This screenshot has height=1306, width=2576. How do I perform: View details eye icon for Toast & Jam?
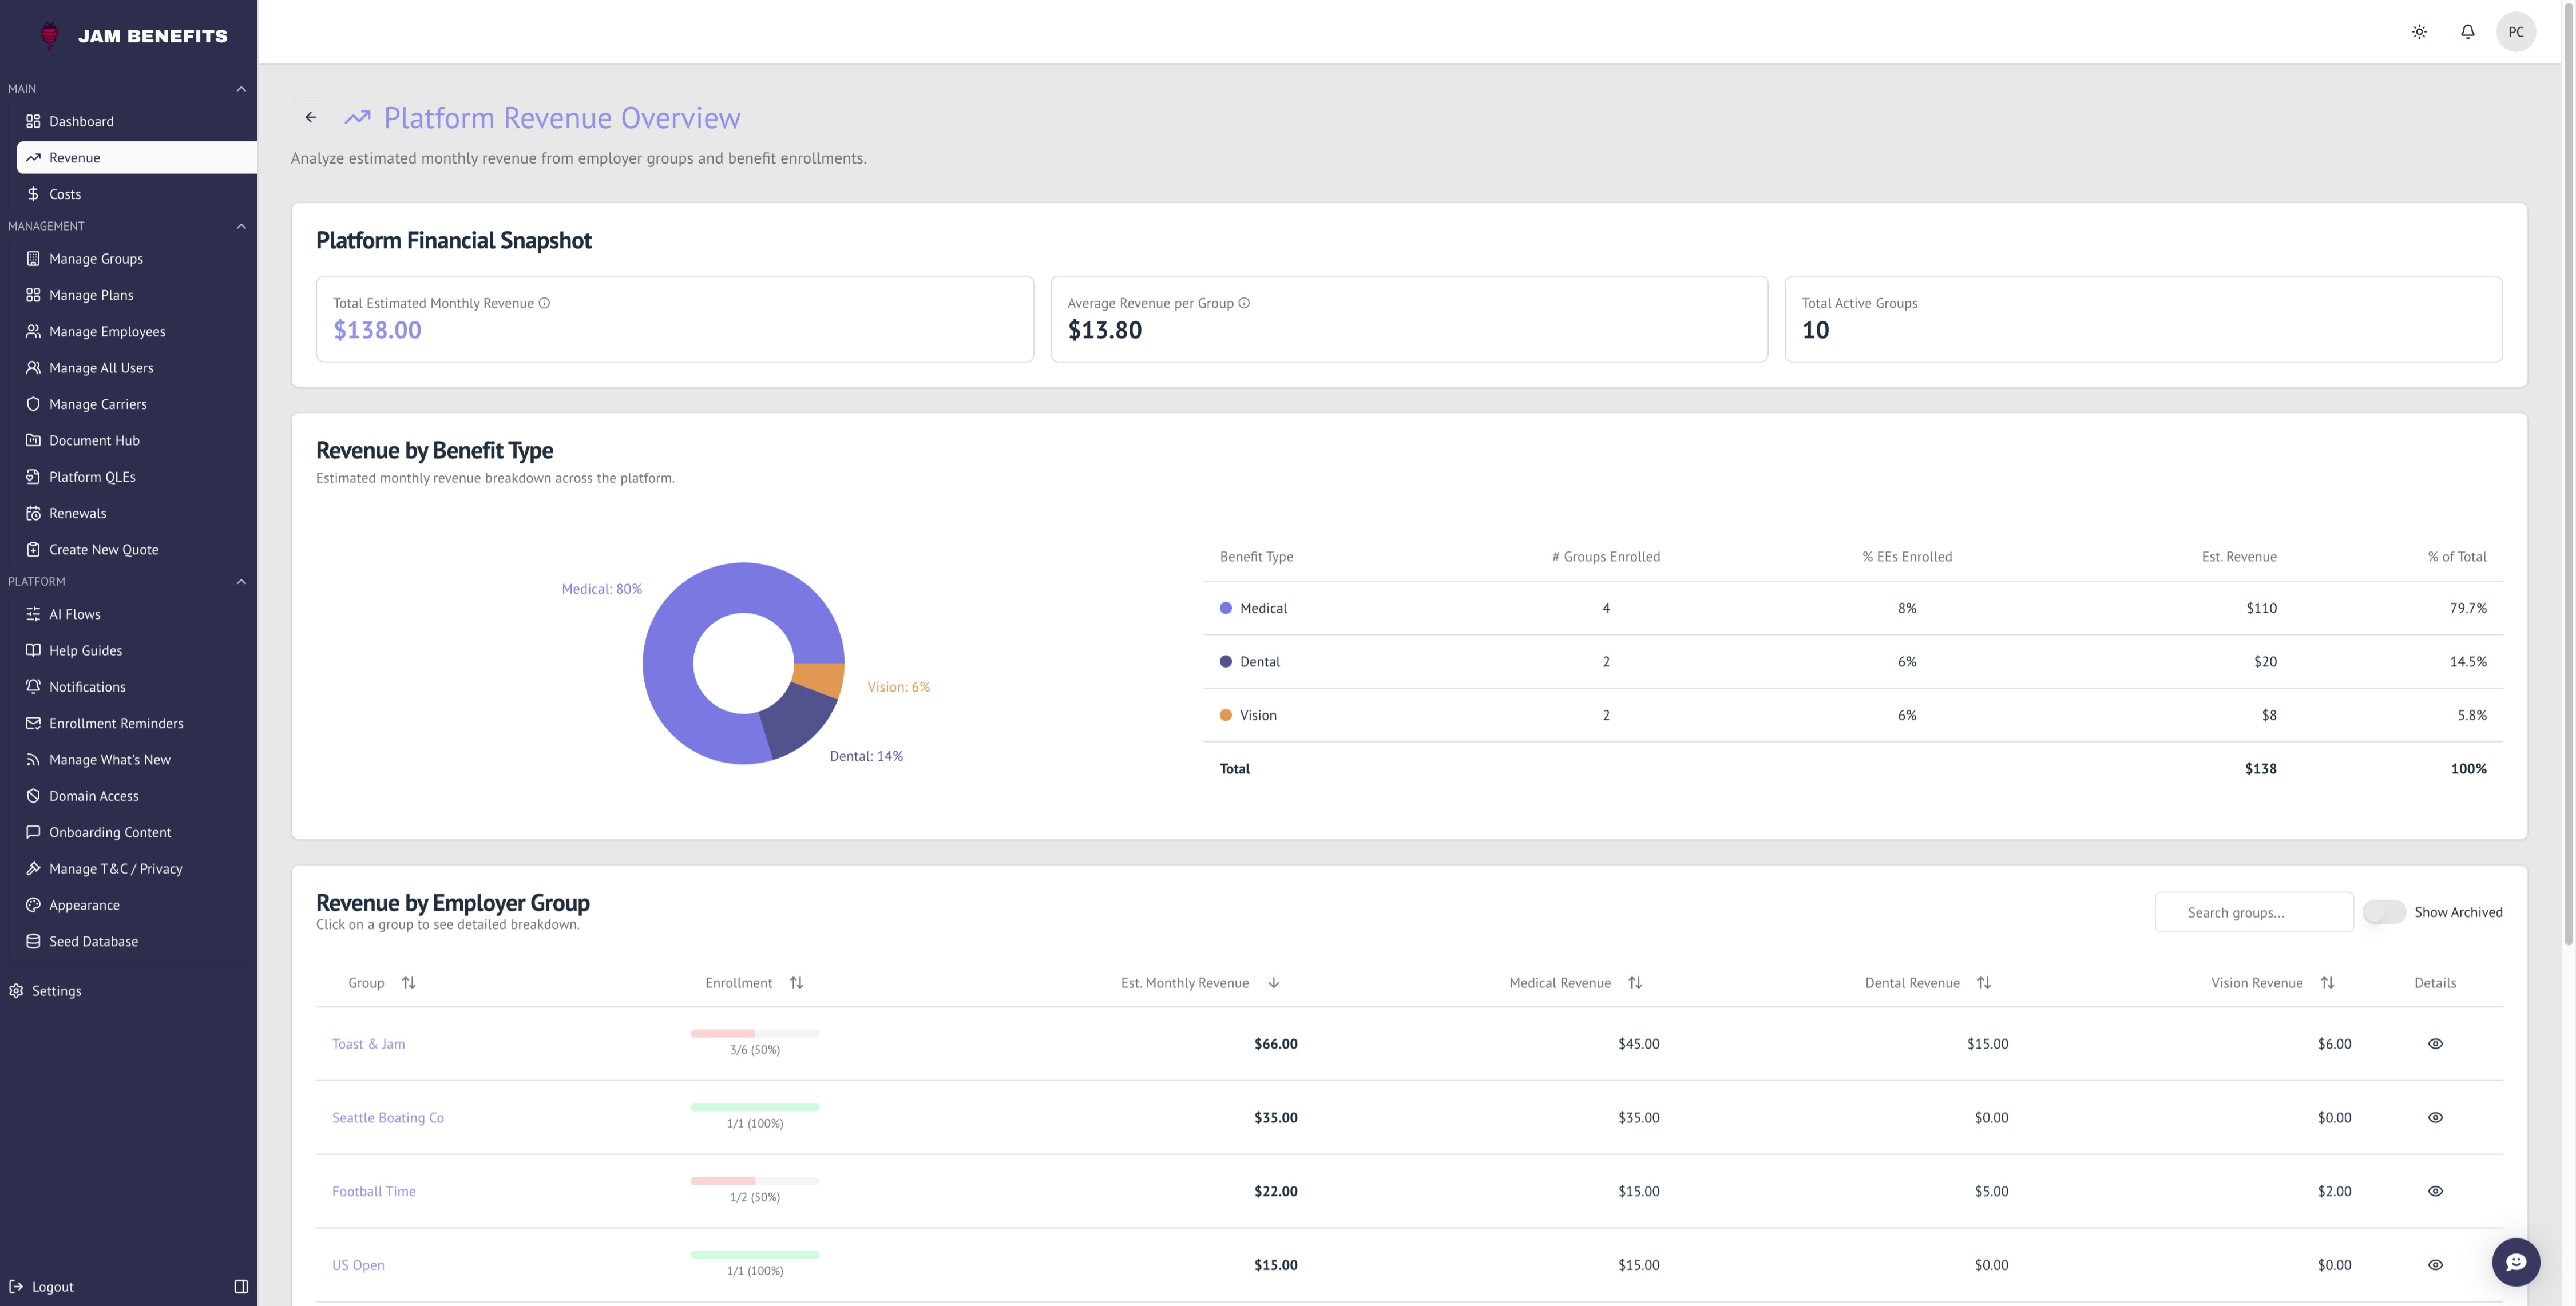click(2435, 1044)
